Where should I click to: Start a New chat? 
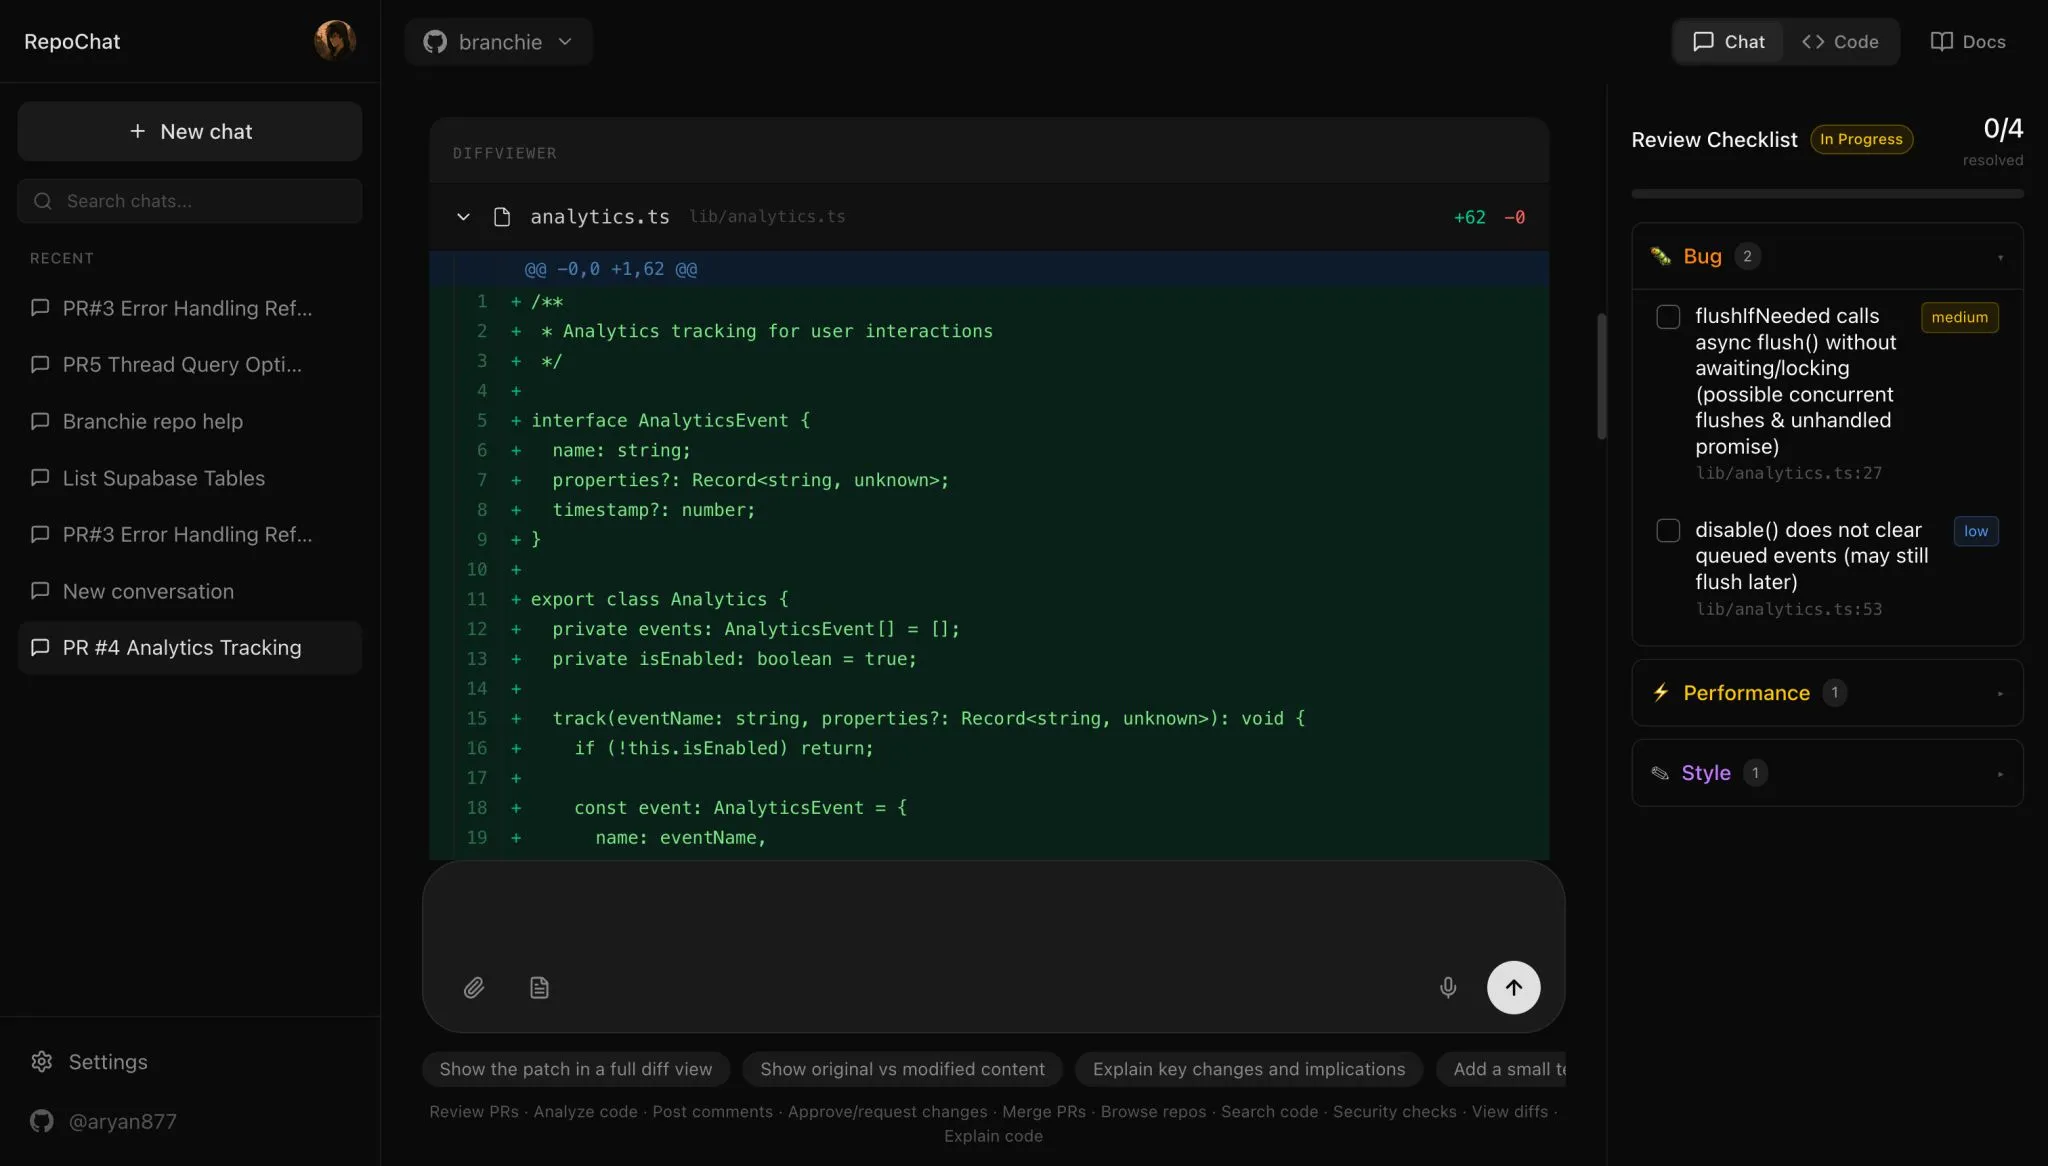coord(189,131)
